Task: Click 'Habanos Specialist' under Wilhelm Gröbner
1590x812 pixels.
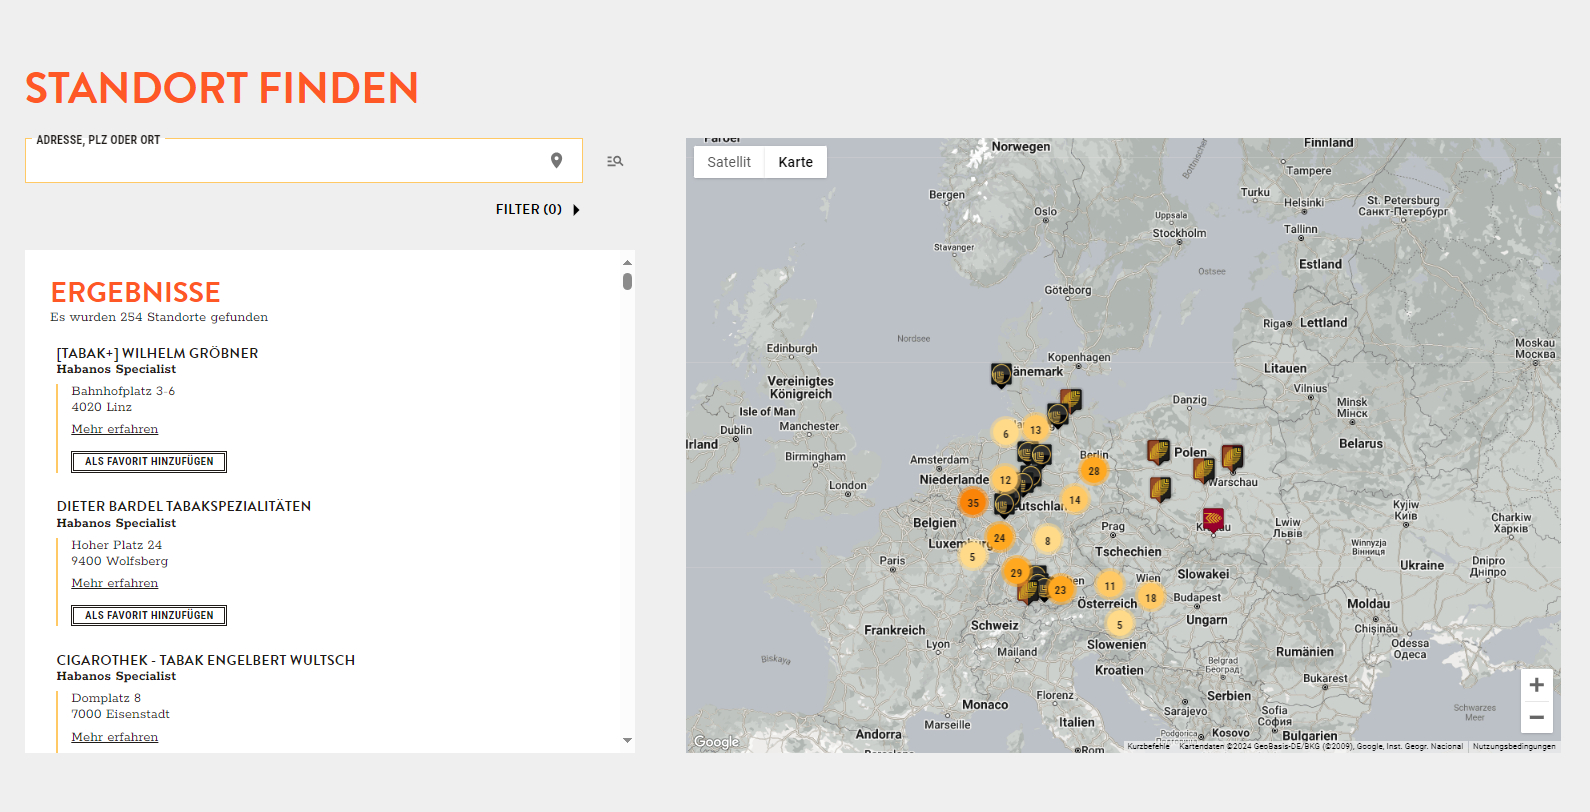Action: coord(116,369)
